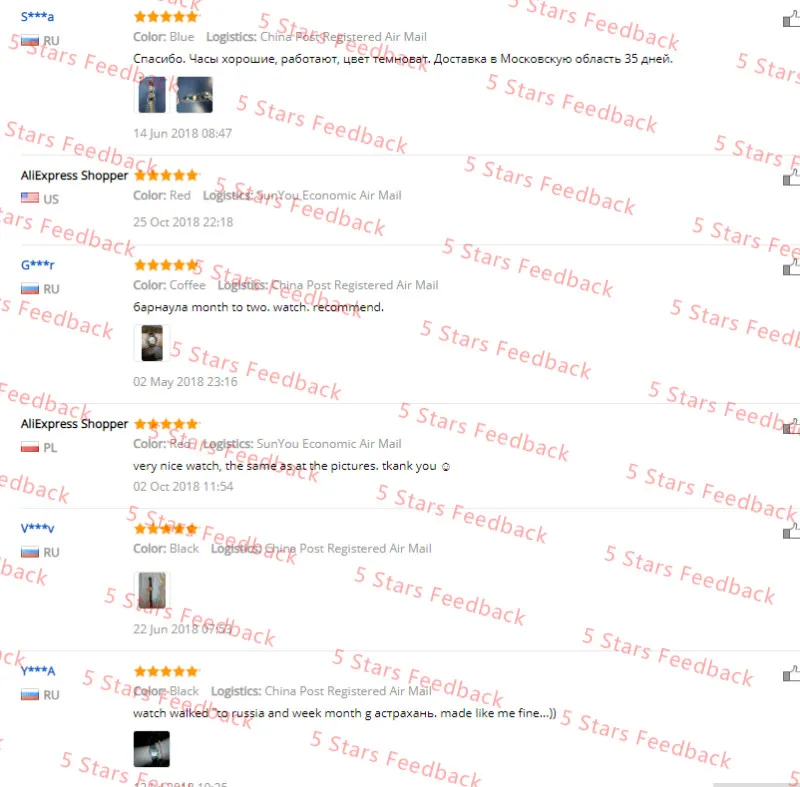Like Y***A's Black watch review
This screenshot has height=787, width=800.
(791, 674)
